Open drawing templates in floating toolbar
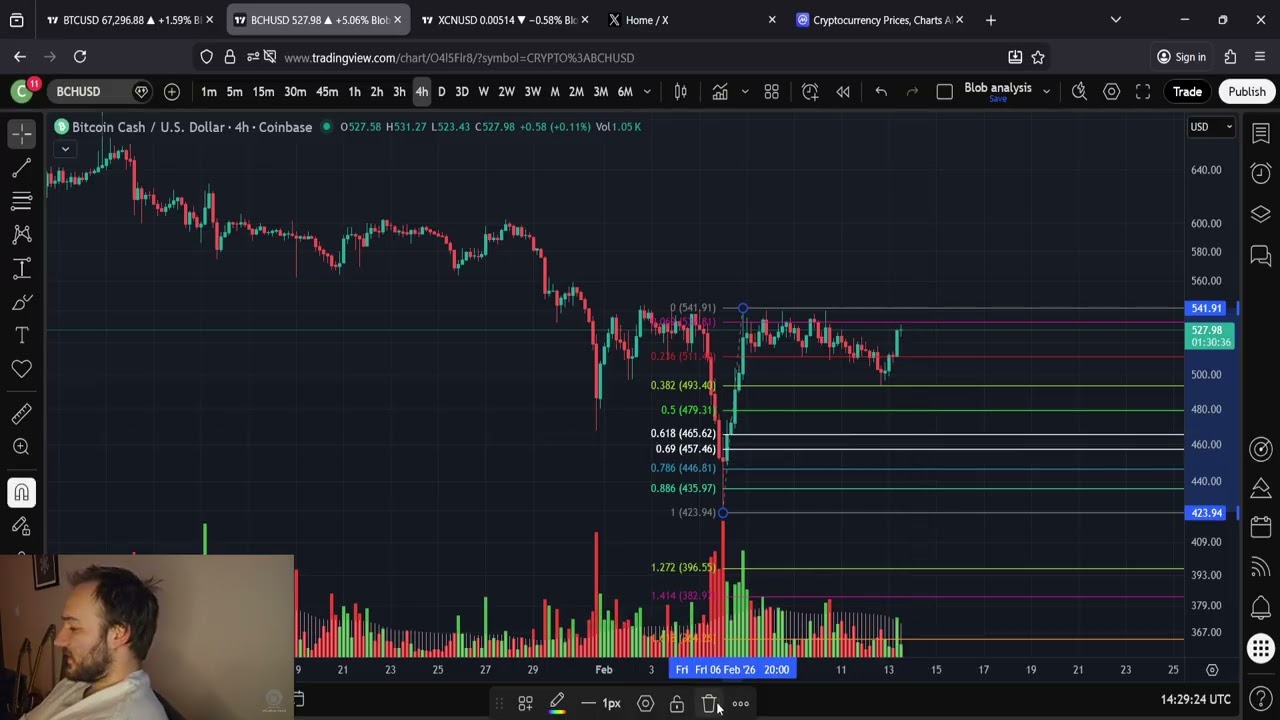The width and height of the screenshot is (1280, 720). click(525, 704)
